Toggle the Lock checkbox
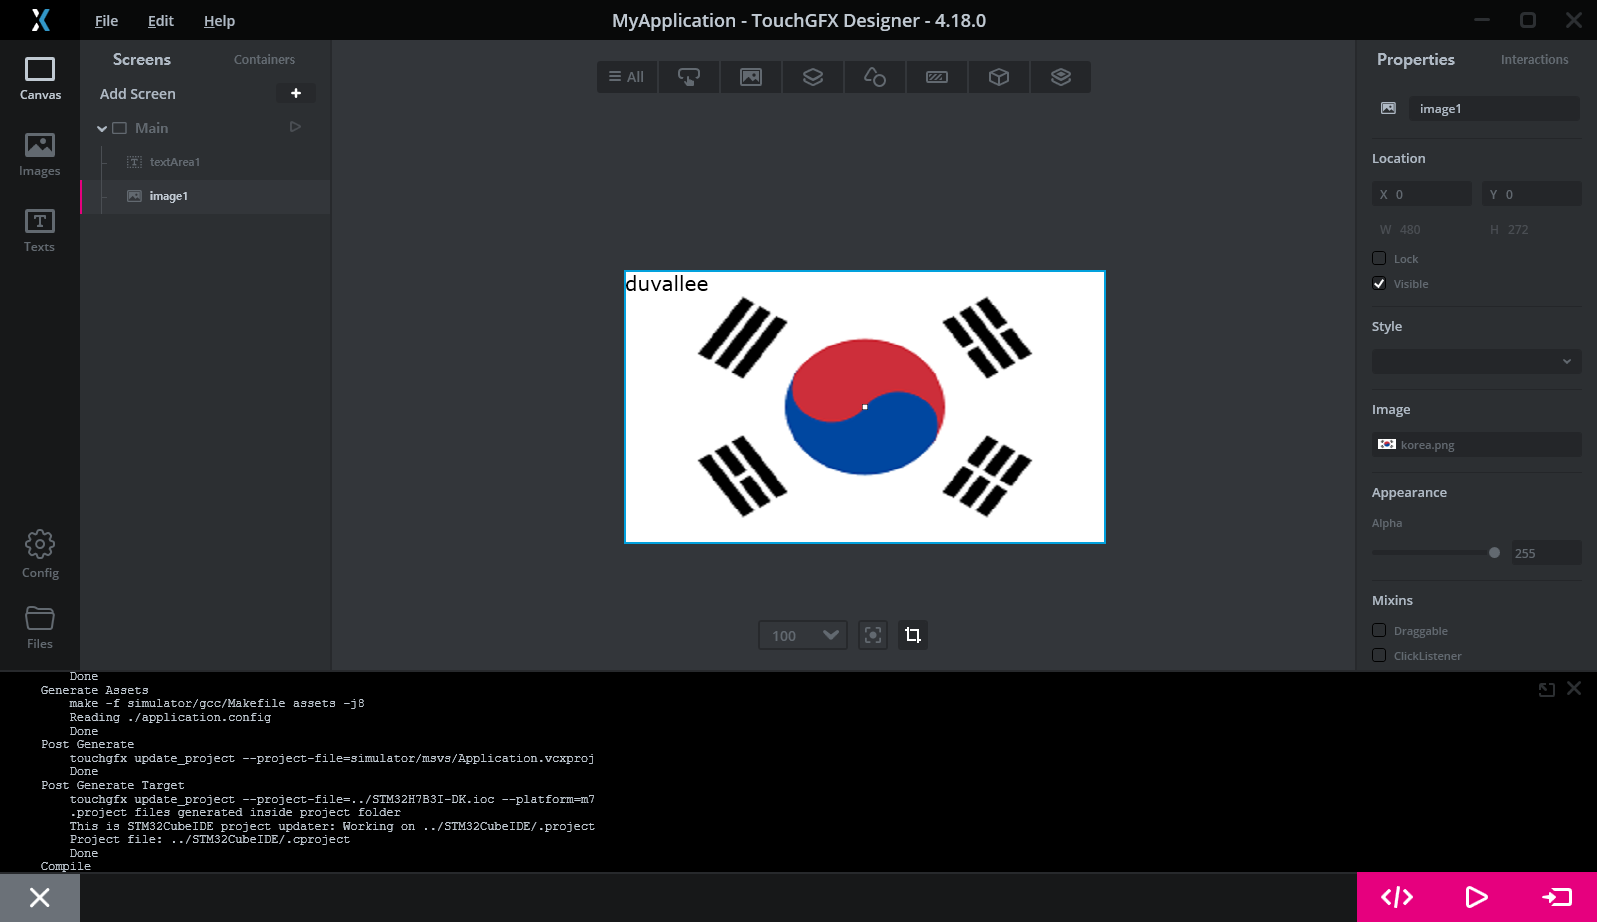This screenshot has width=1597, height=922. pyautogui.click(x=1379, y=258)
